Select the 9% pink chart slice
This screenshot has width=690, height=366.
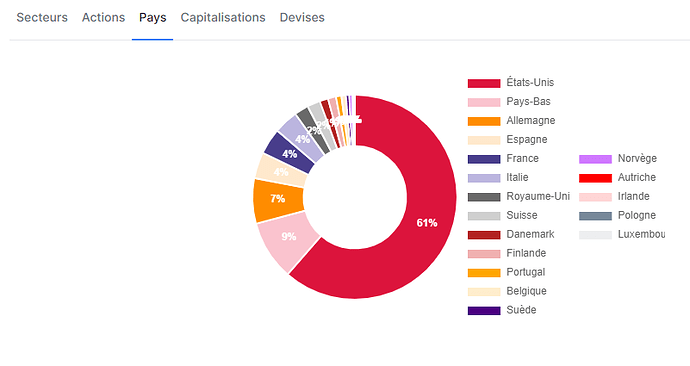(x=288, y=236)
